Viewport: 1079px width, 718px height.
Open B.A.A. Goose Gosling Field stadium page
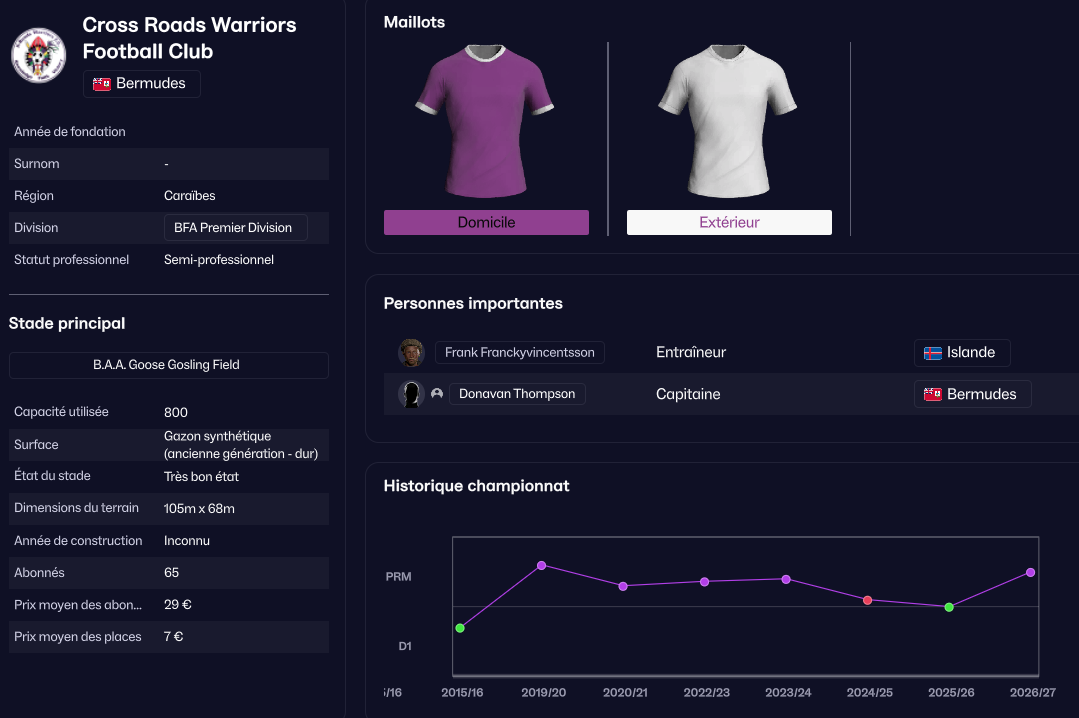tap(168, 365)
